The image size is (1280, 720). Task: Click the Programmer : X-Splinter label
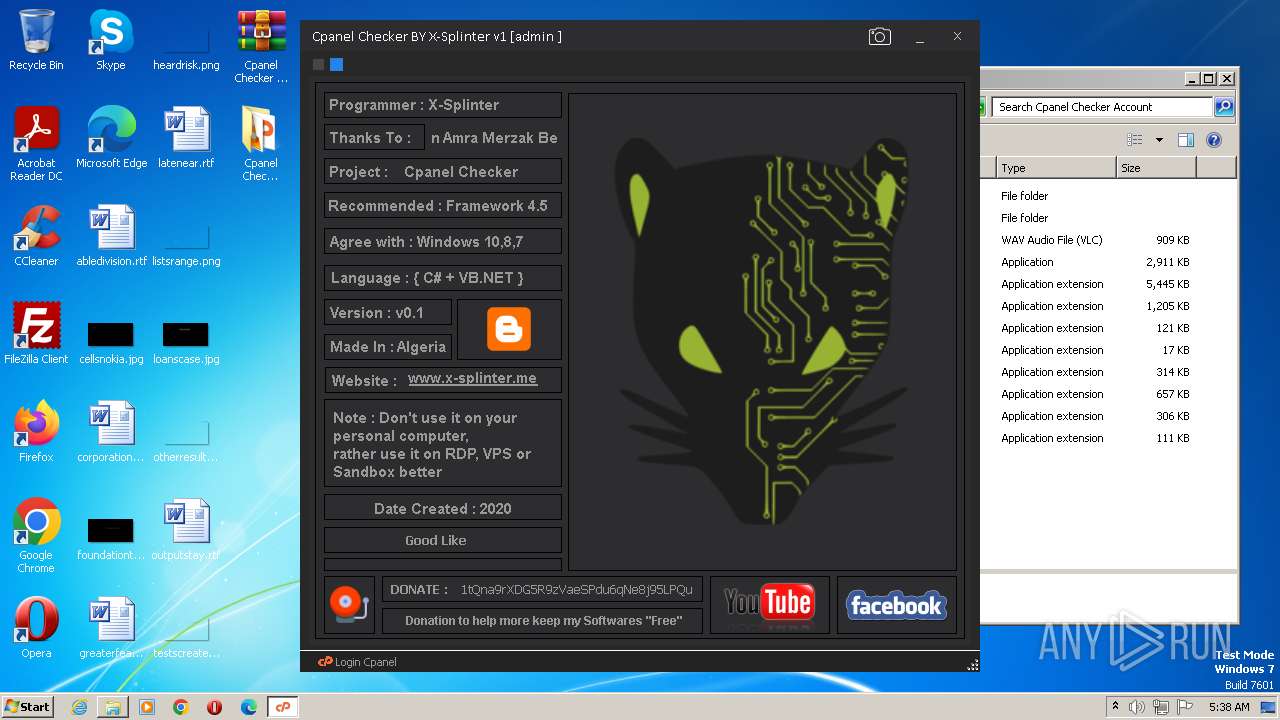[442, 105]
